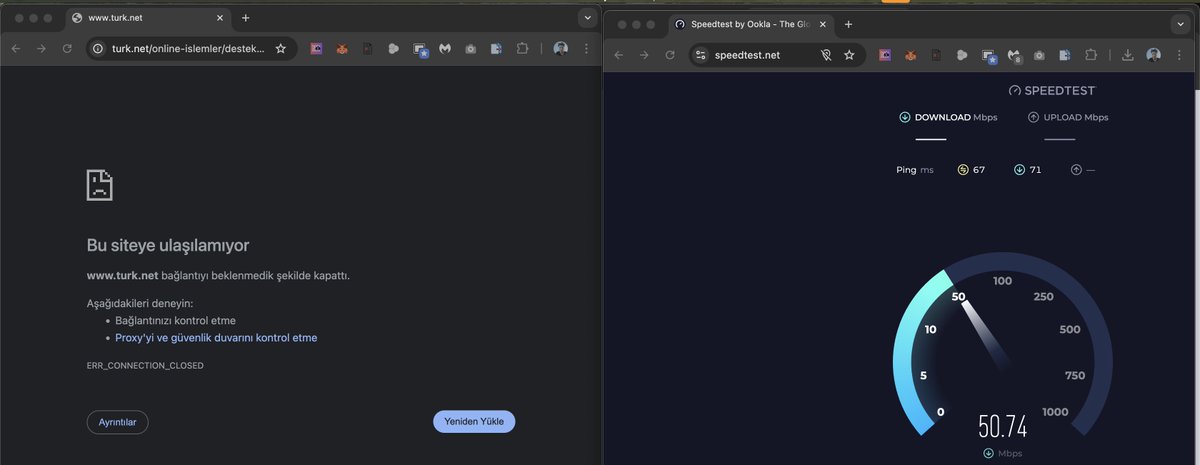Open profile avatar in Speedtest window
The width and height of the screenshot is (1200, 465).
click(x=1154, y=55)
